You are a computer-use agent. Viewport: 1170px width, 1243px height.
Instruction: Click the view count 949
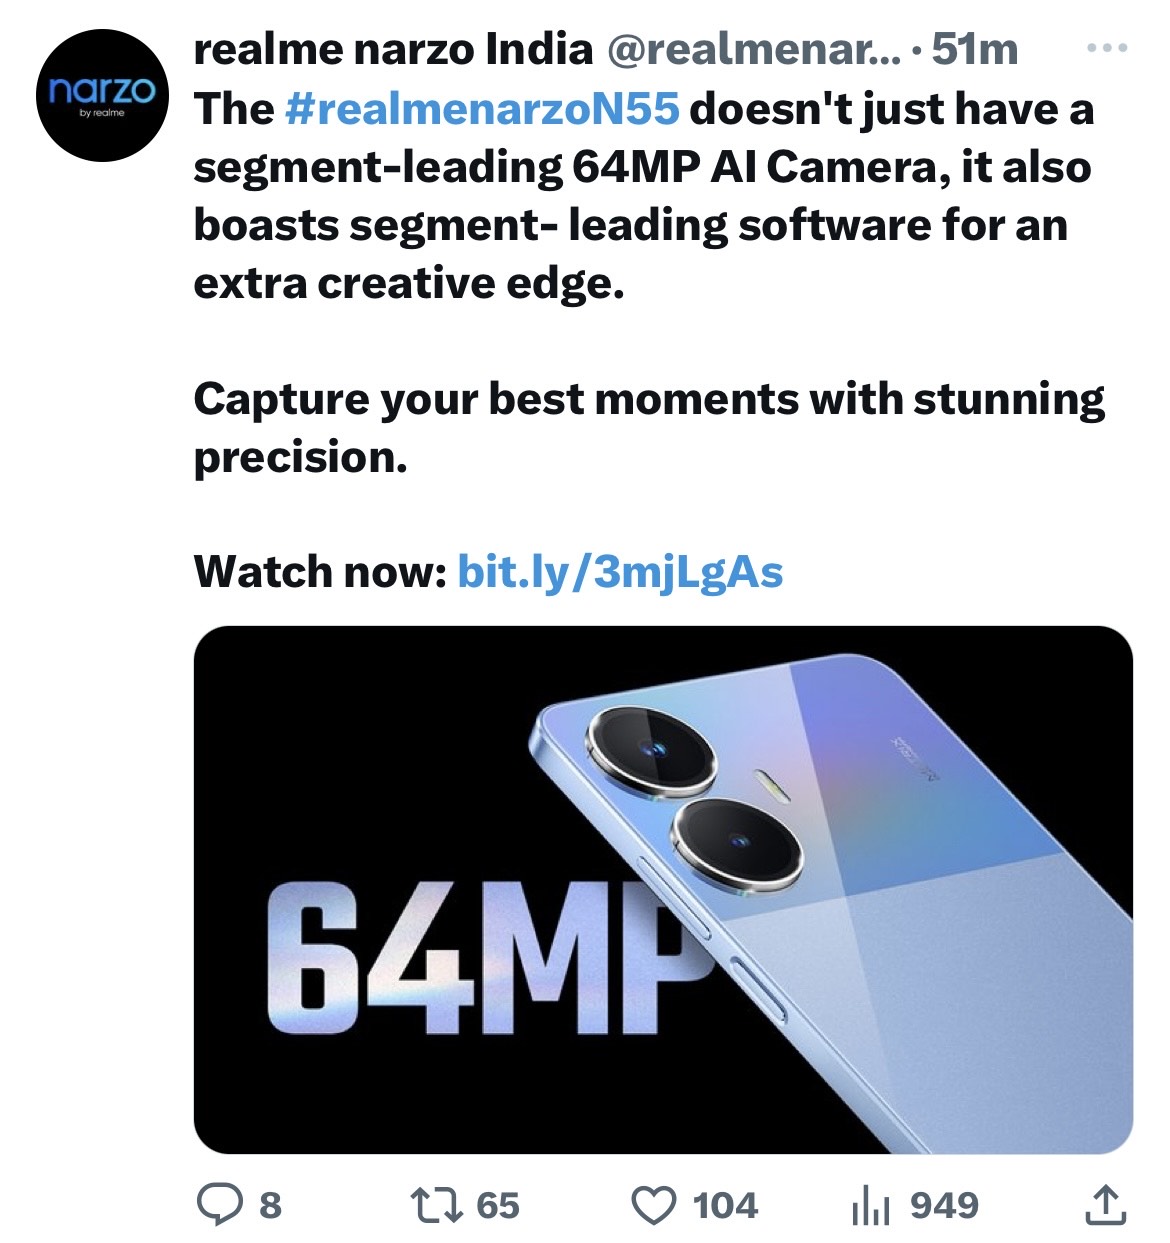click(944, 1205)
